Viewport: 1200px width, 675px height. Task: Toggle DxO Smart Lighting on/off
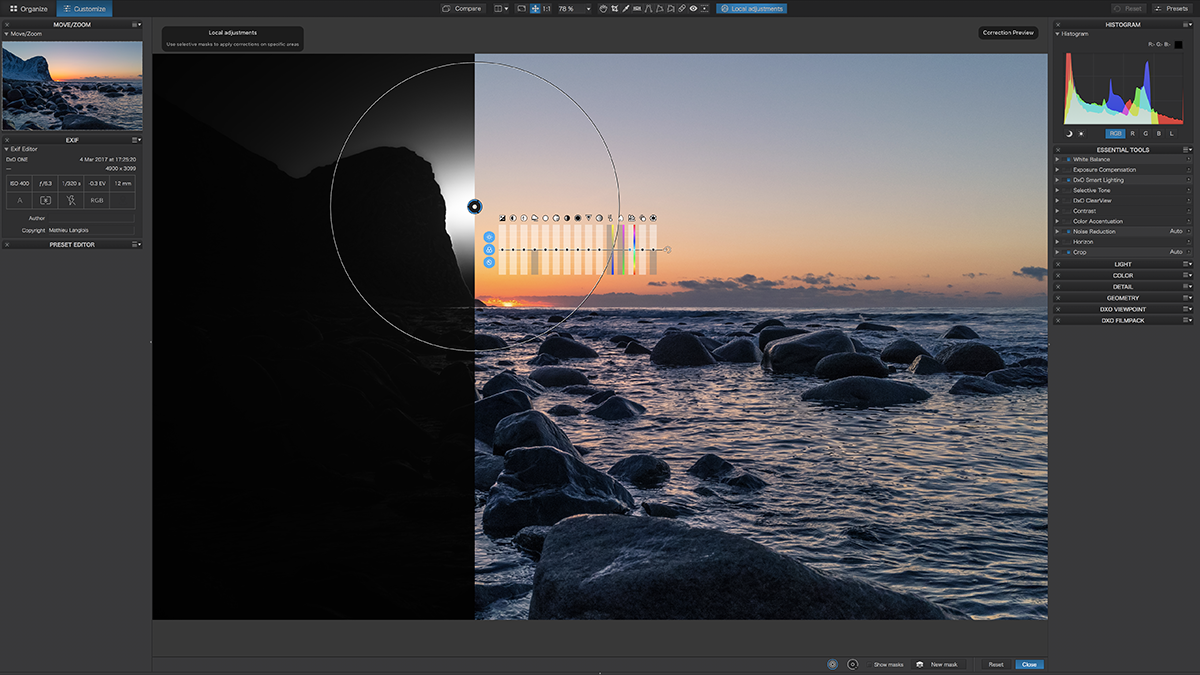coord(1068,180)
